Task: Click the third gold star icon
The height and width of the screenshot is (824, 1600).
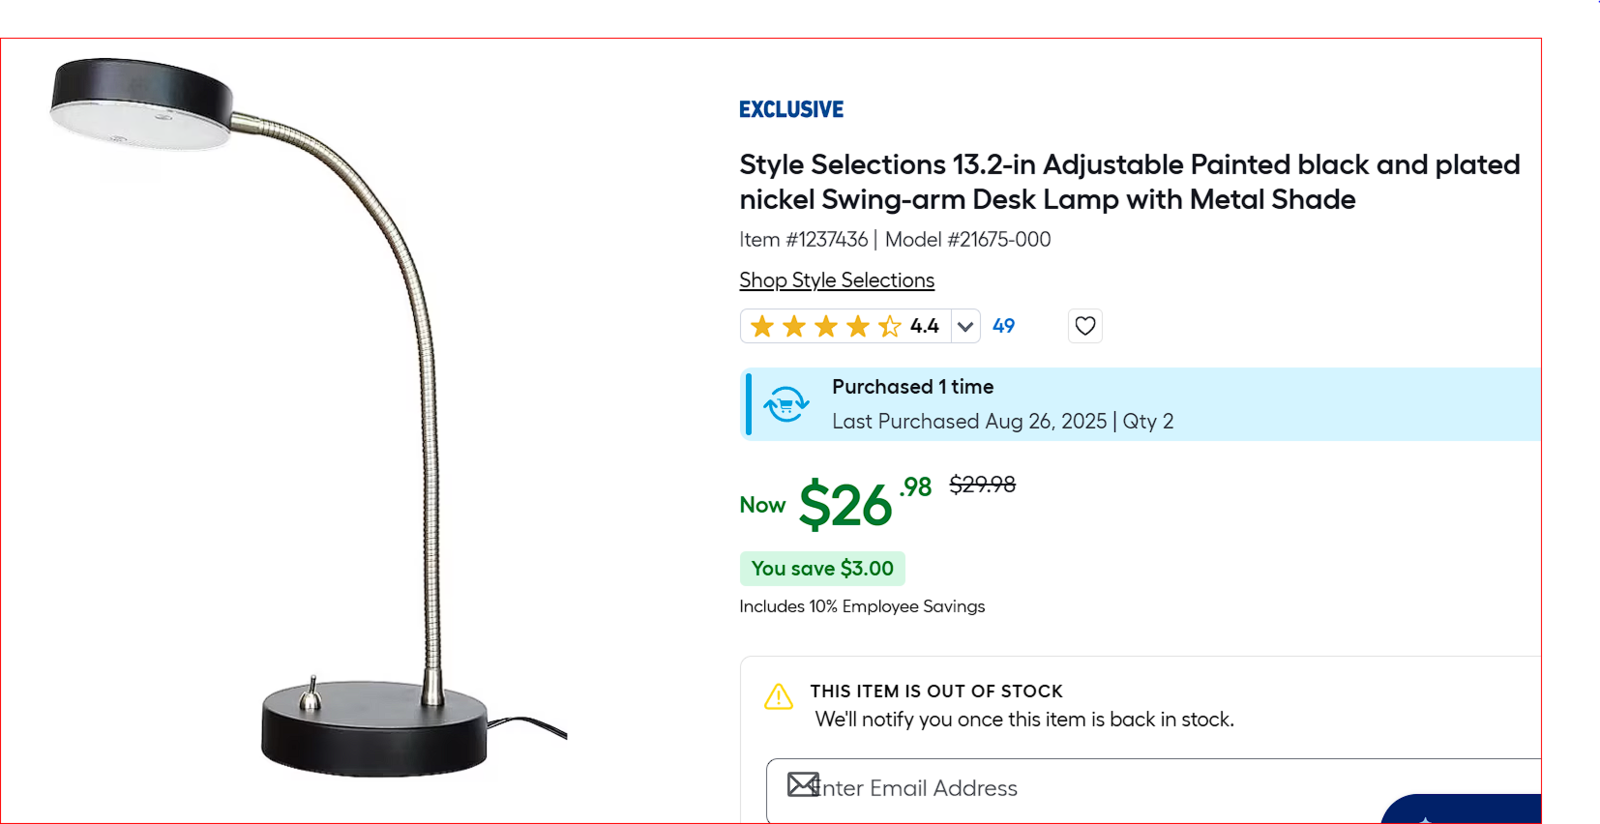Action: 826,326
